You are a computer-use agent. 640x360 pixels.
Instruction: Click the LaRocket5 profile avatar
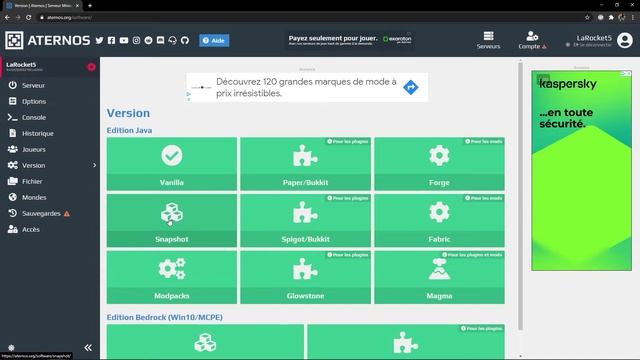(x=624, y=40)
